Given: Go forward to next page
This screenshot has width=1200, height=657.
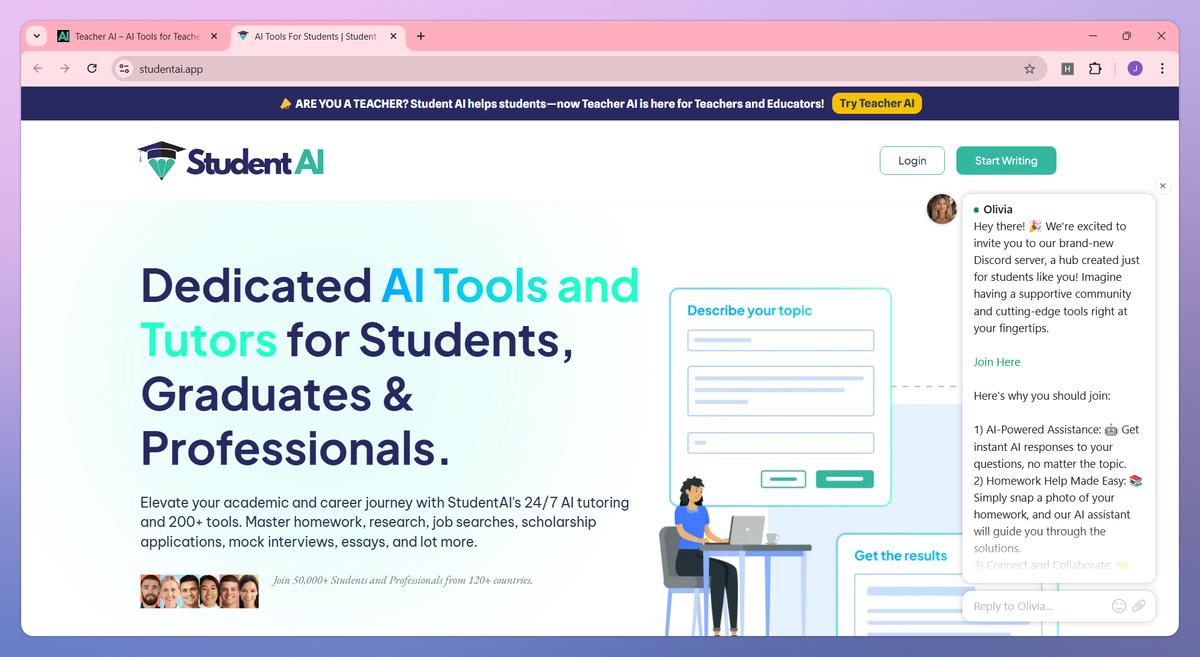Looking at the screenshot, I should (65, 69).
